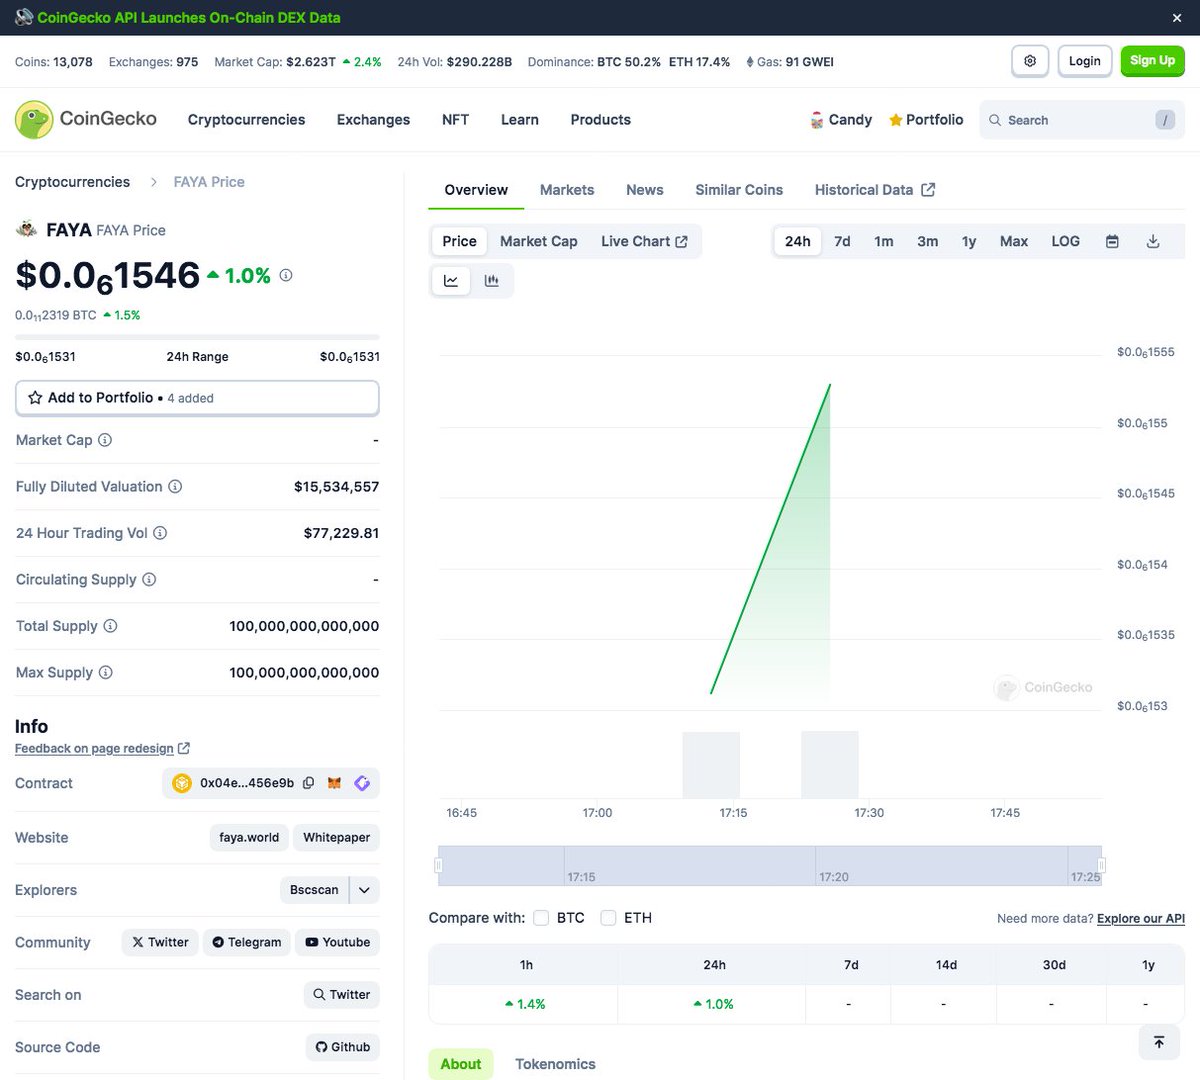Viewport: 1200px width, 1080px height.
Task: Switch to line chart view icon
Action: pos(451,281)
